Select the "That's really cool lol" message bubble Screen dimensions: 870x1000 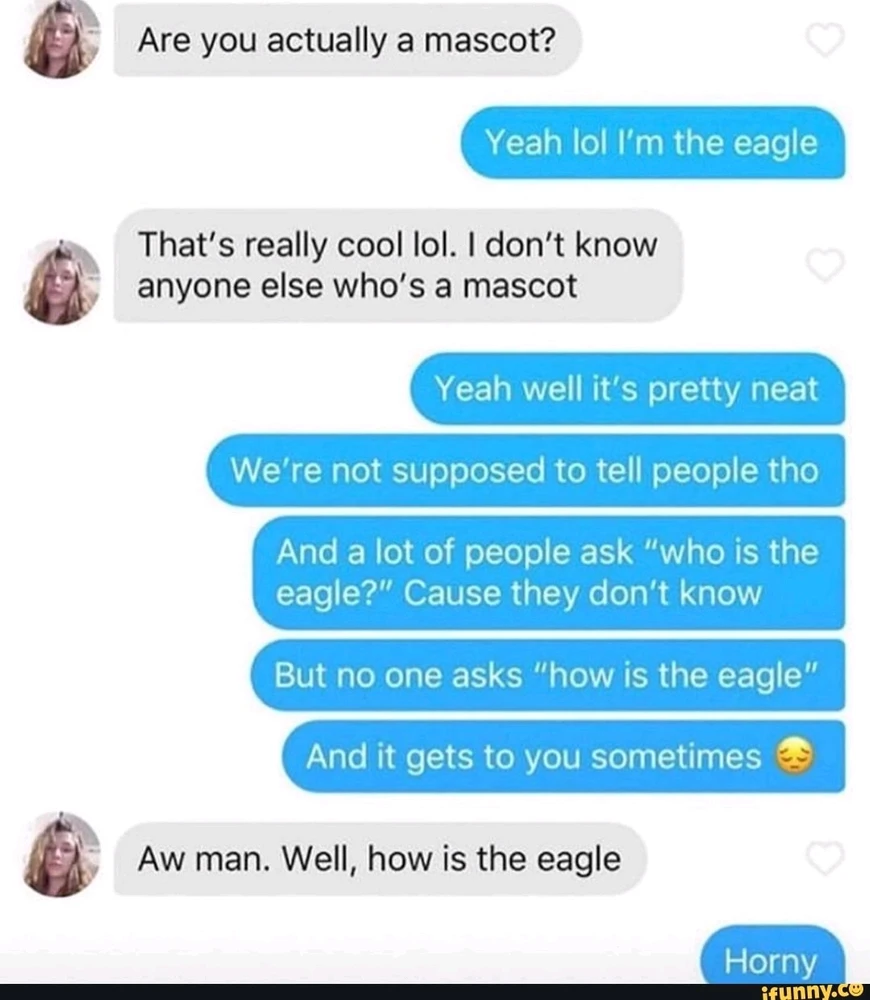(398, 265)
